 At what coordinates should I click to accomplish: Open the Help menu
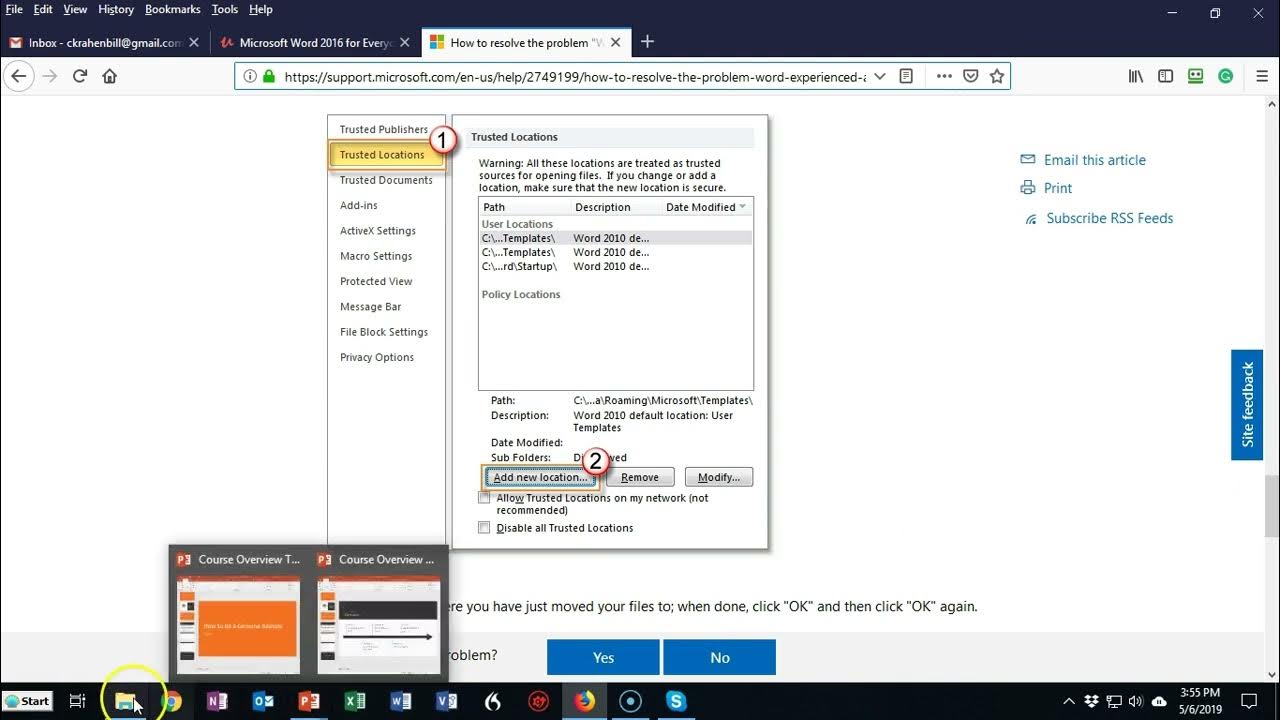pos(260,9)
